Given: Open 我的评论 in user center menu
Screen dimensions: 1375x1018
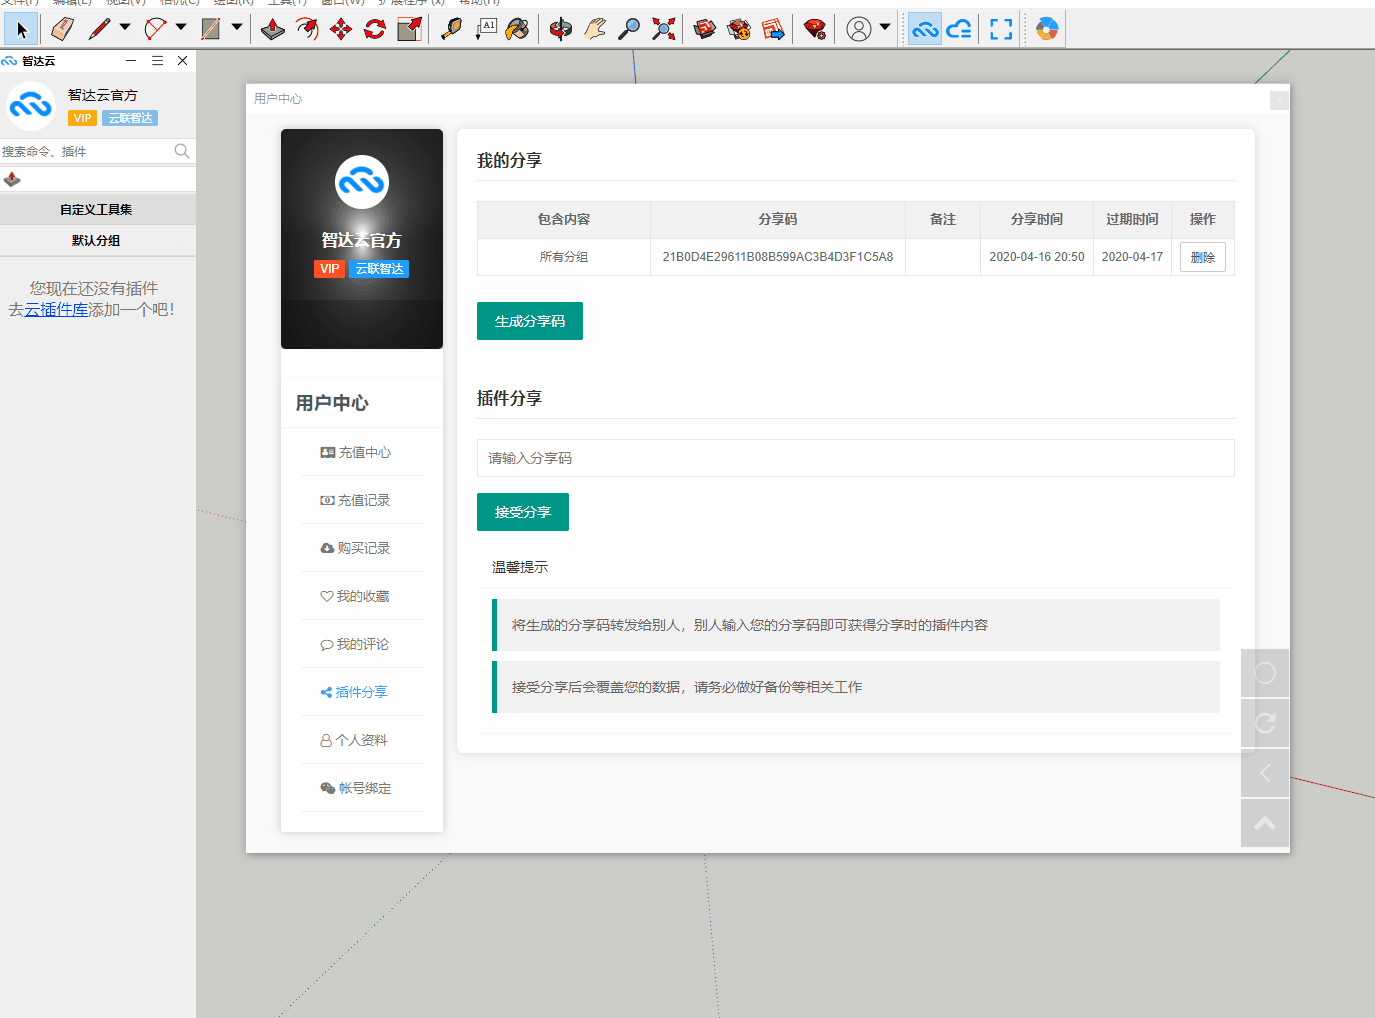Looking at the screenshot, I should 355,644.
